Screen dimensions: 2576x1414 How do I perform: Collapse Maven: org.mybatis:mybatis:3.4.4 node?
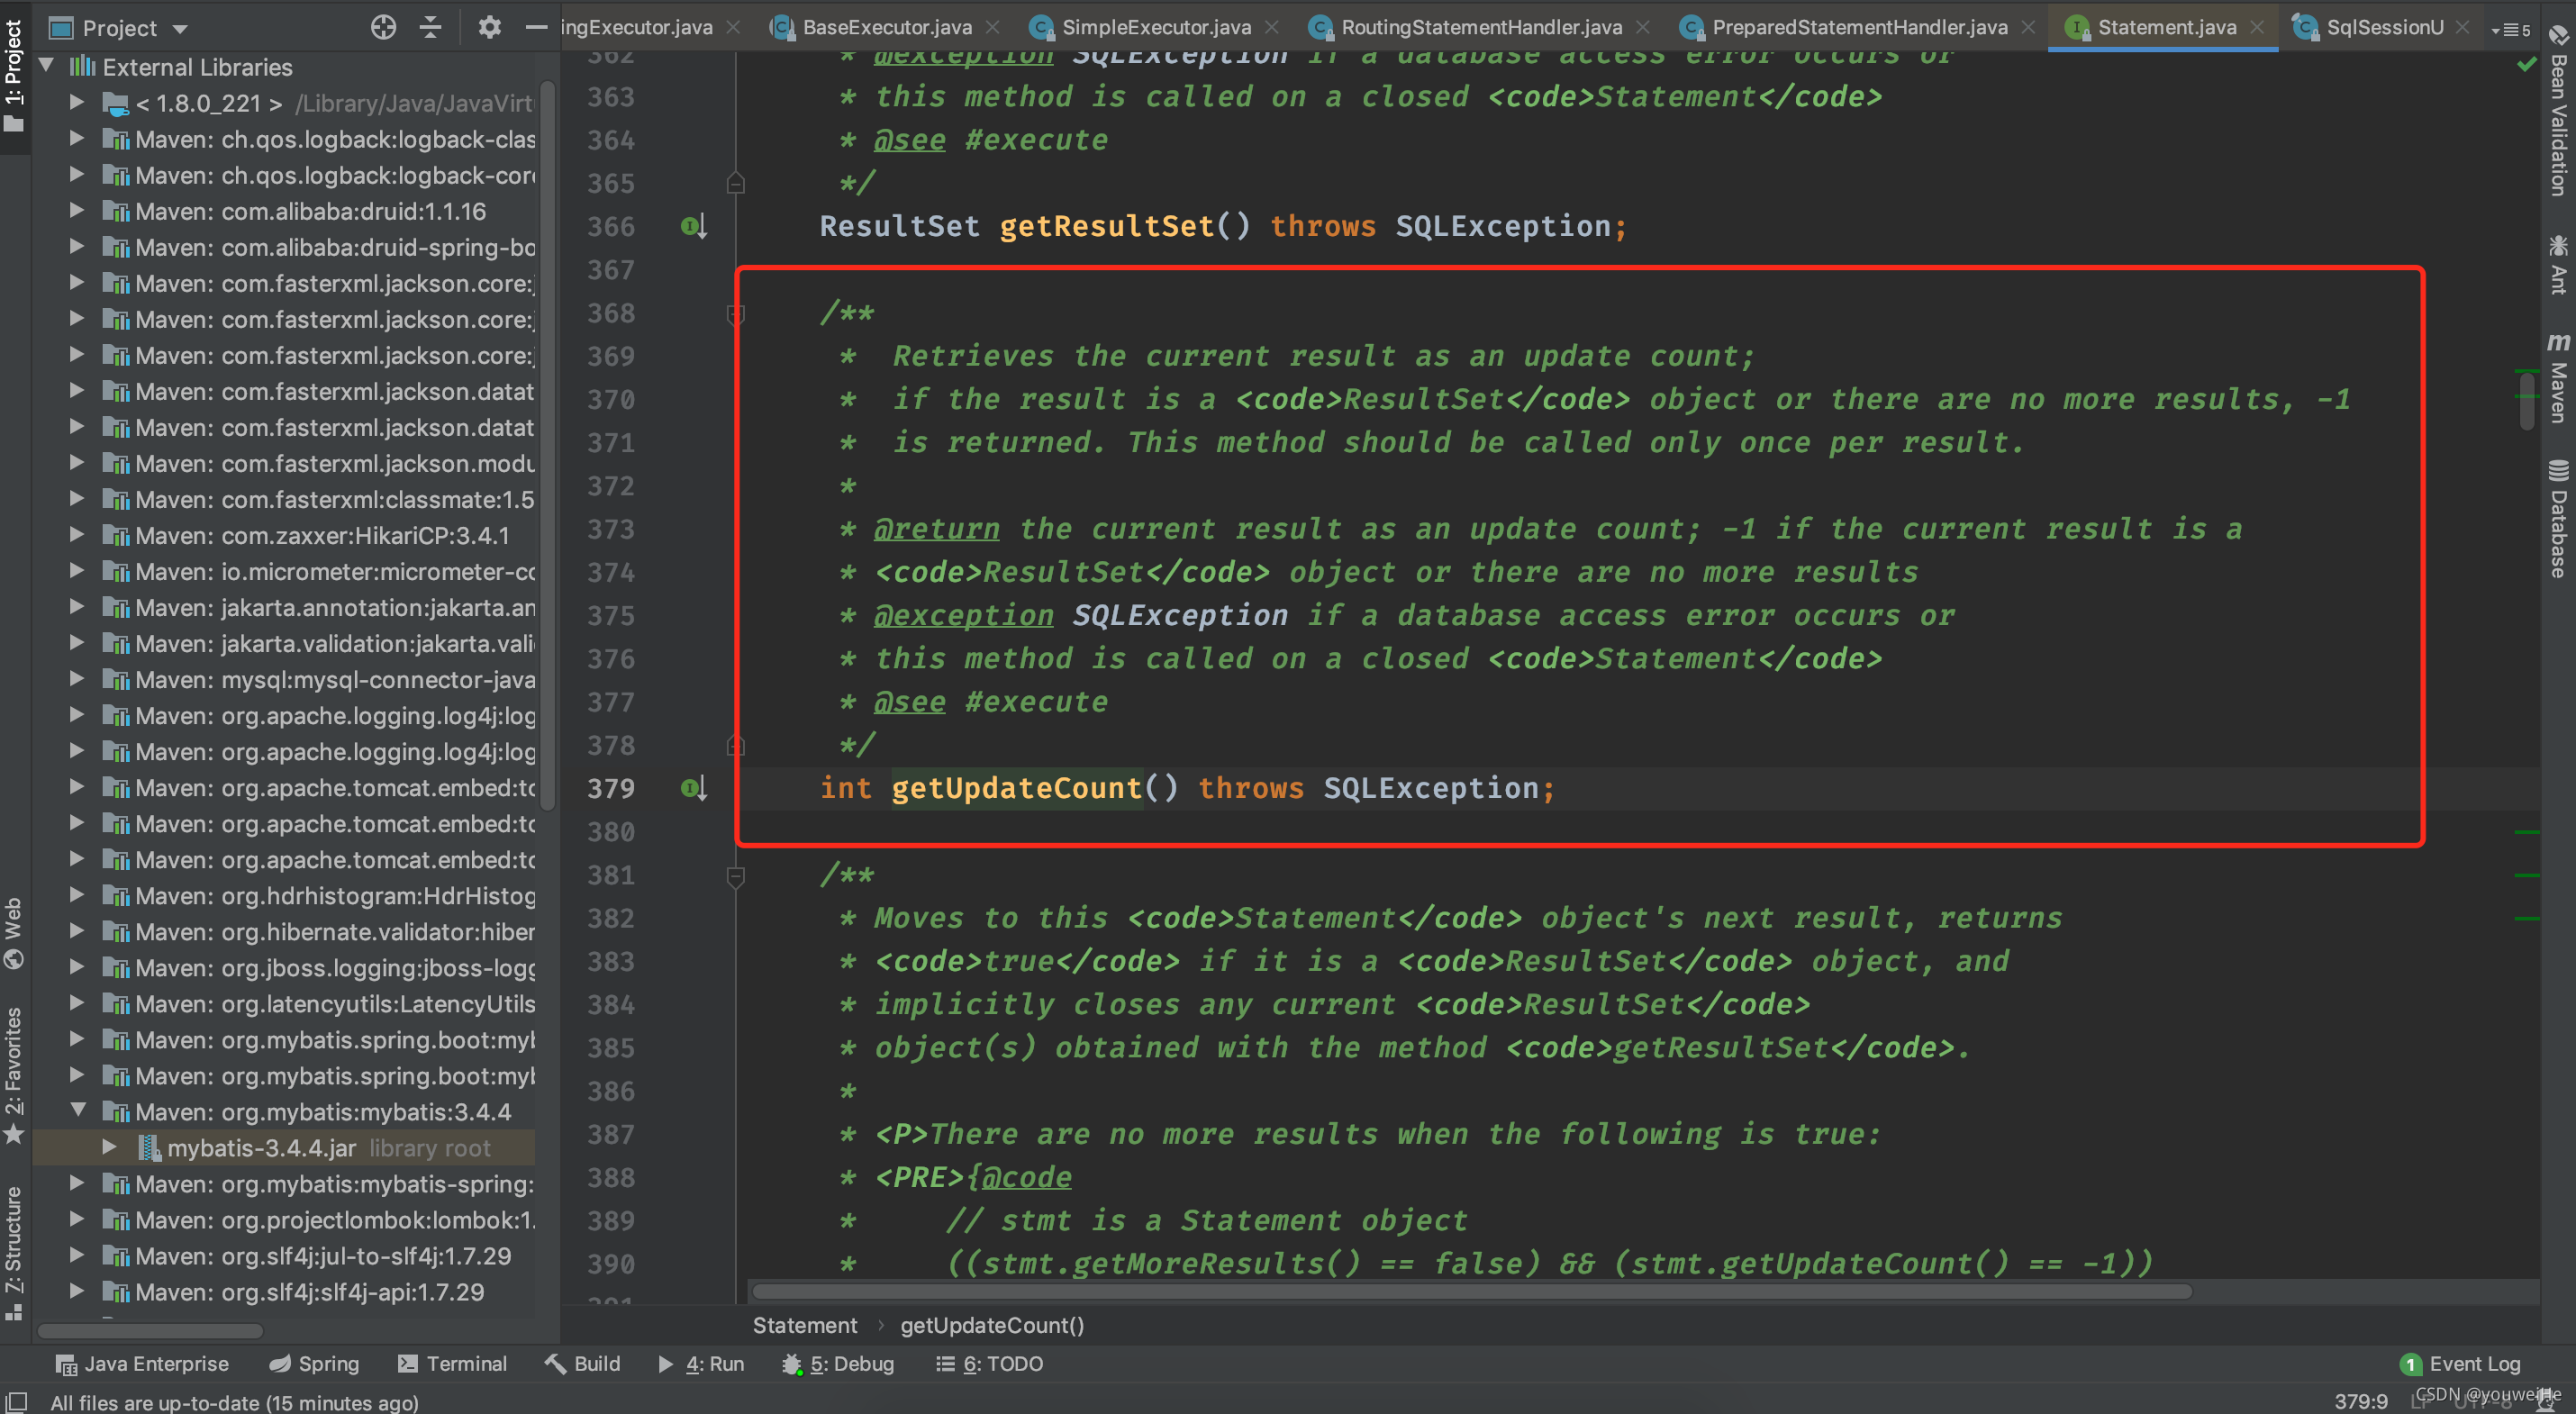pos(78,1110)
